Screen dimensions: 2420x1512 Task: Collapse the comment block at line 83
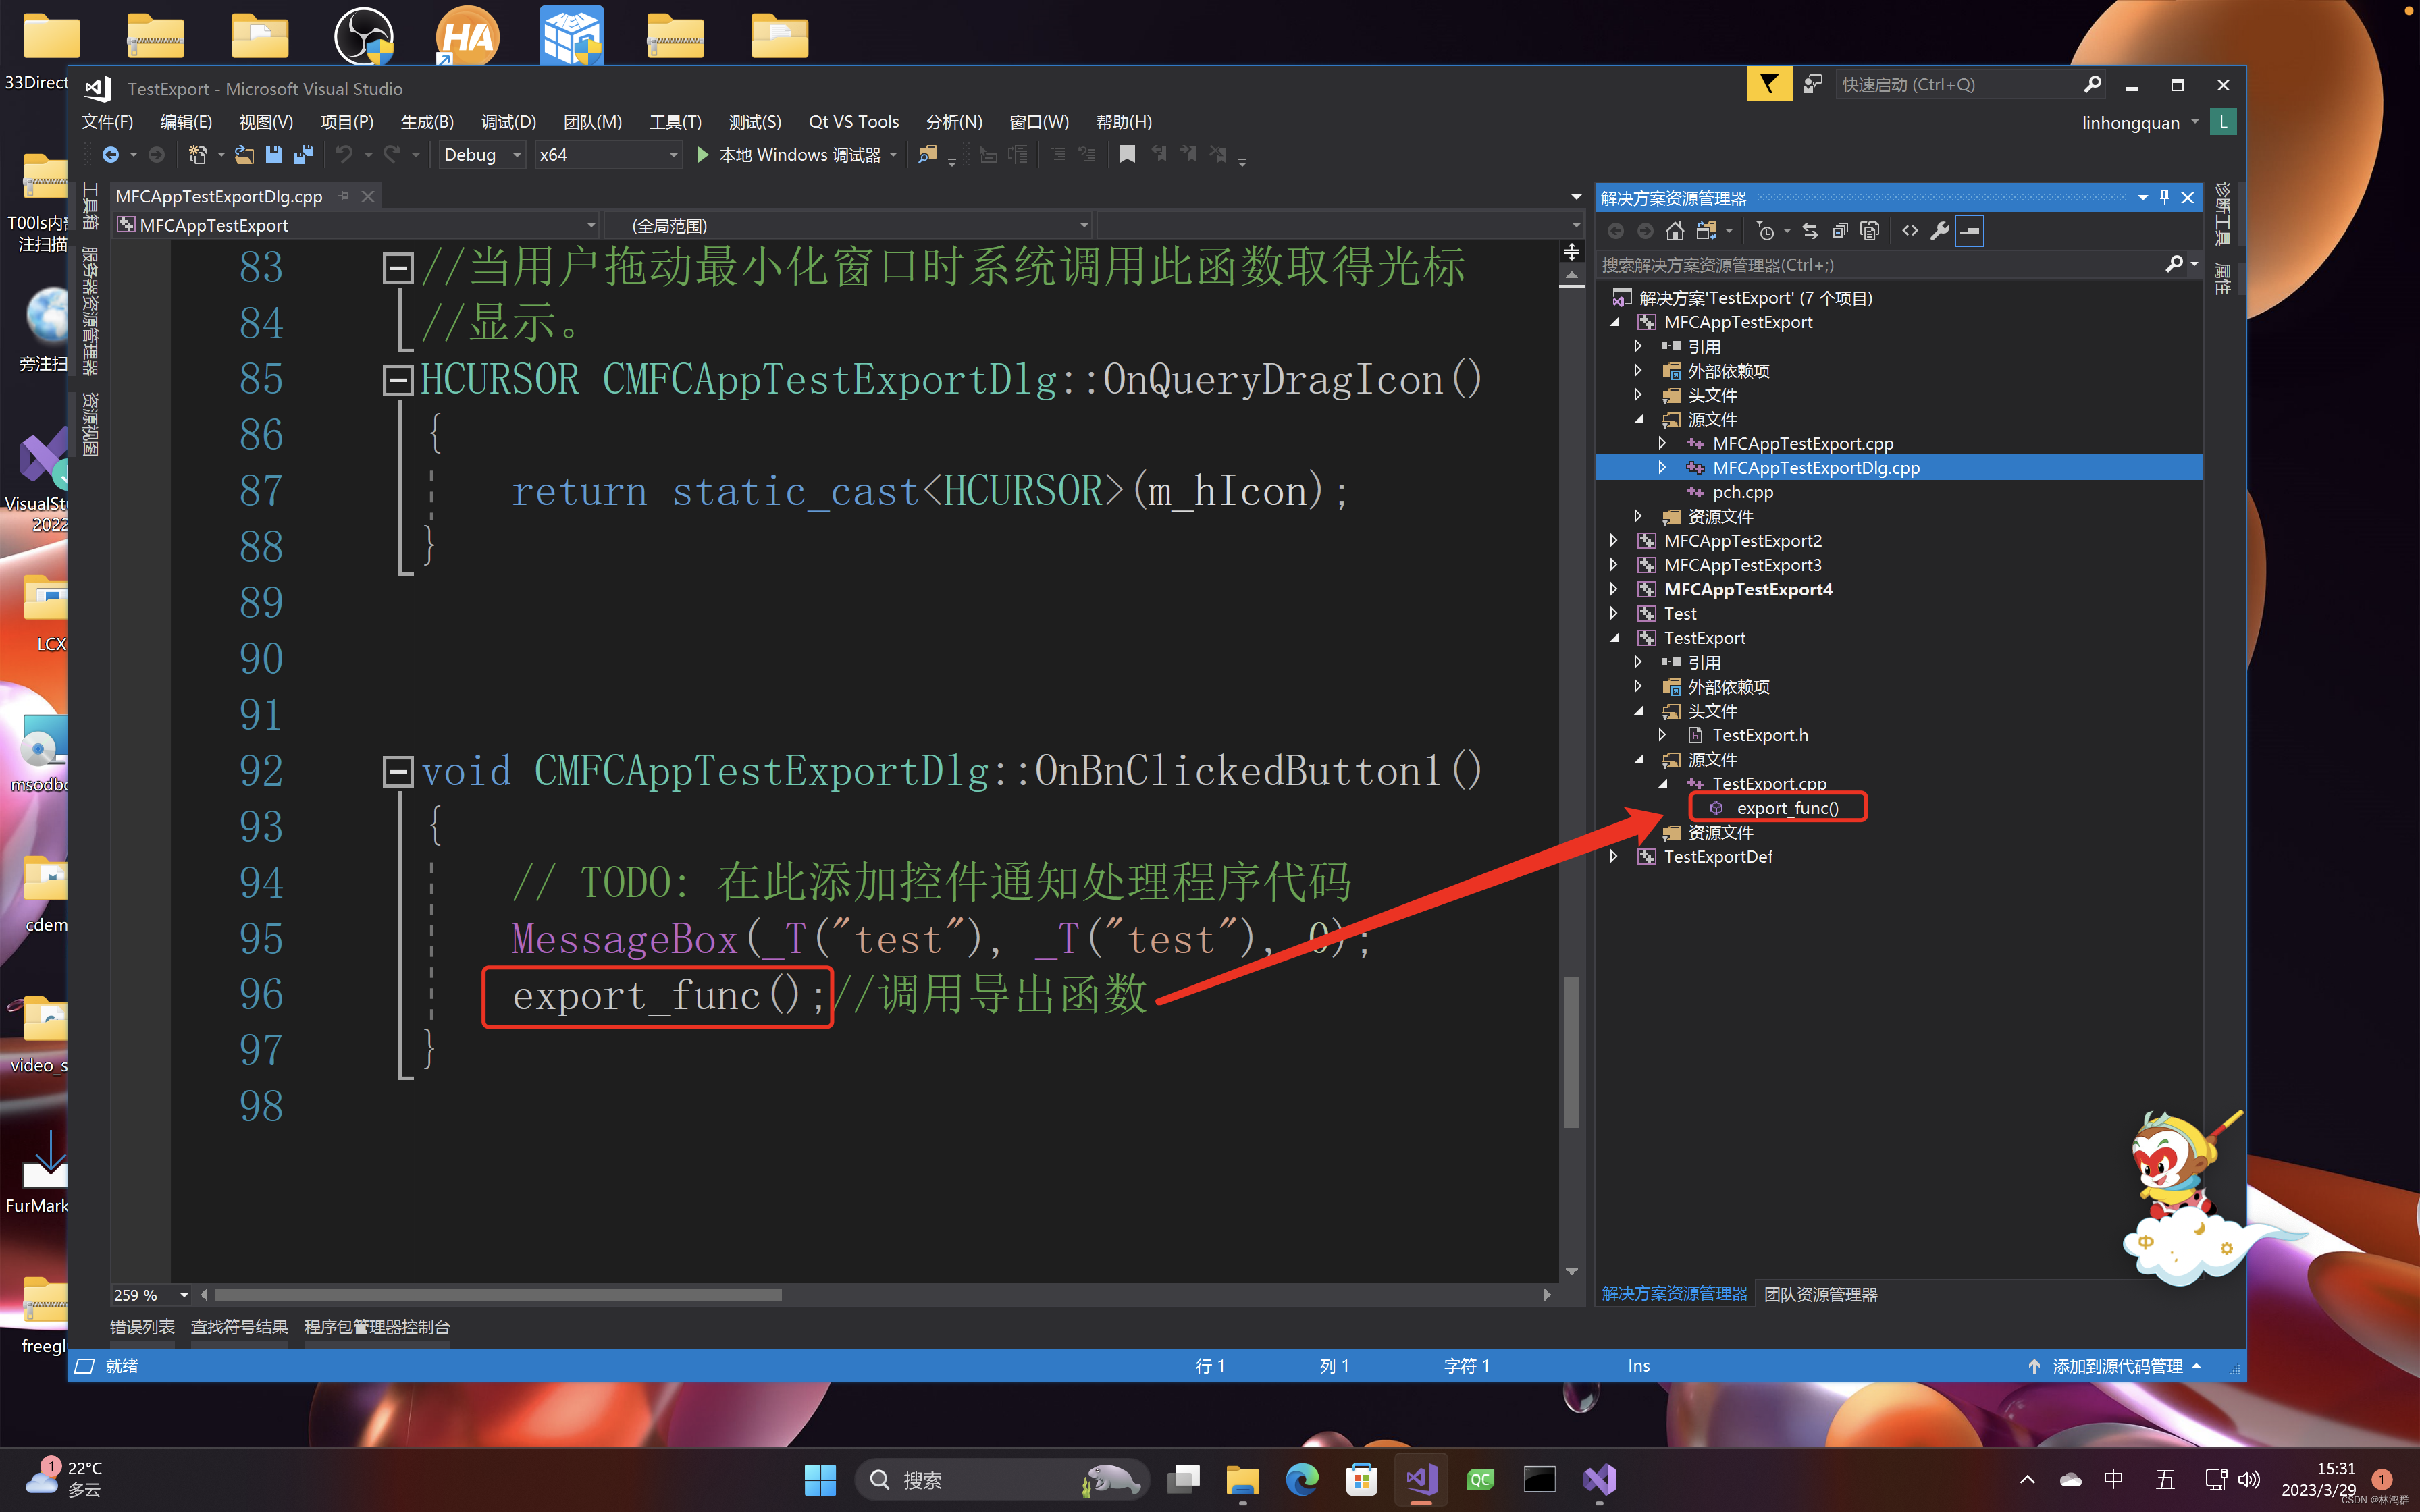coord(398,268)
